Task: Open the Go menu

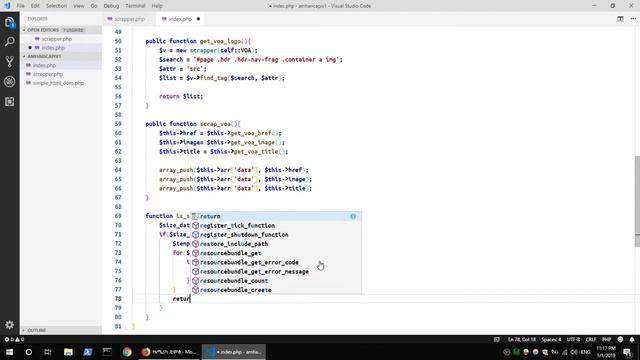Action: (x=94, y=6)
